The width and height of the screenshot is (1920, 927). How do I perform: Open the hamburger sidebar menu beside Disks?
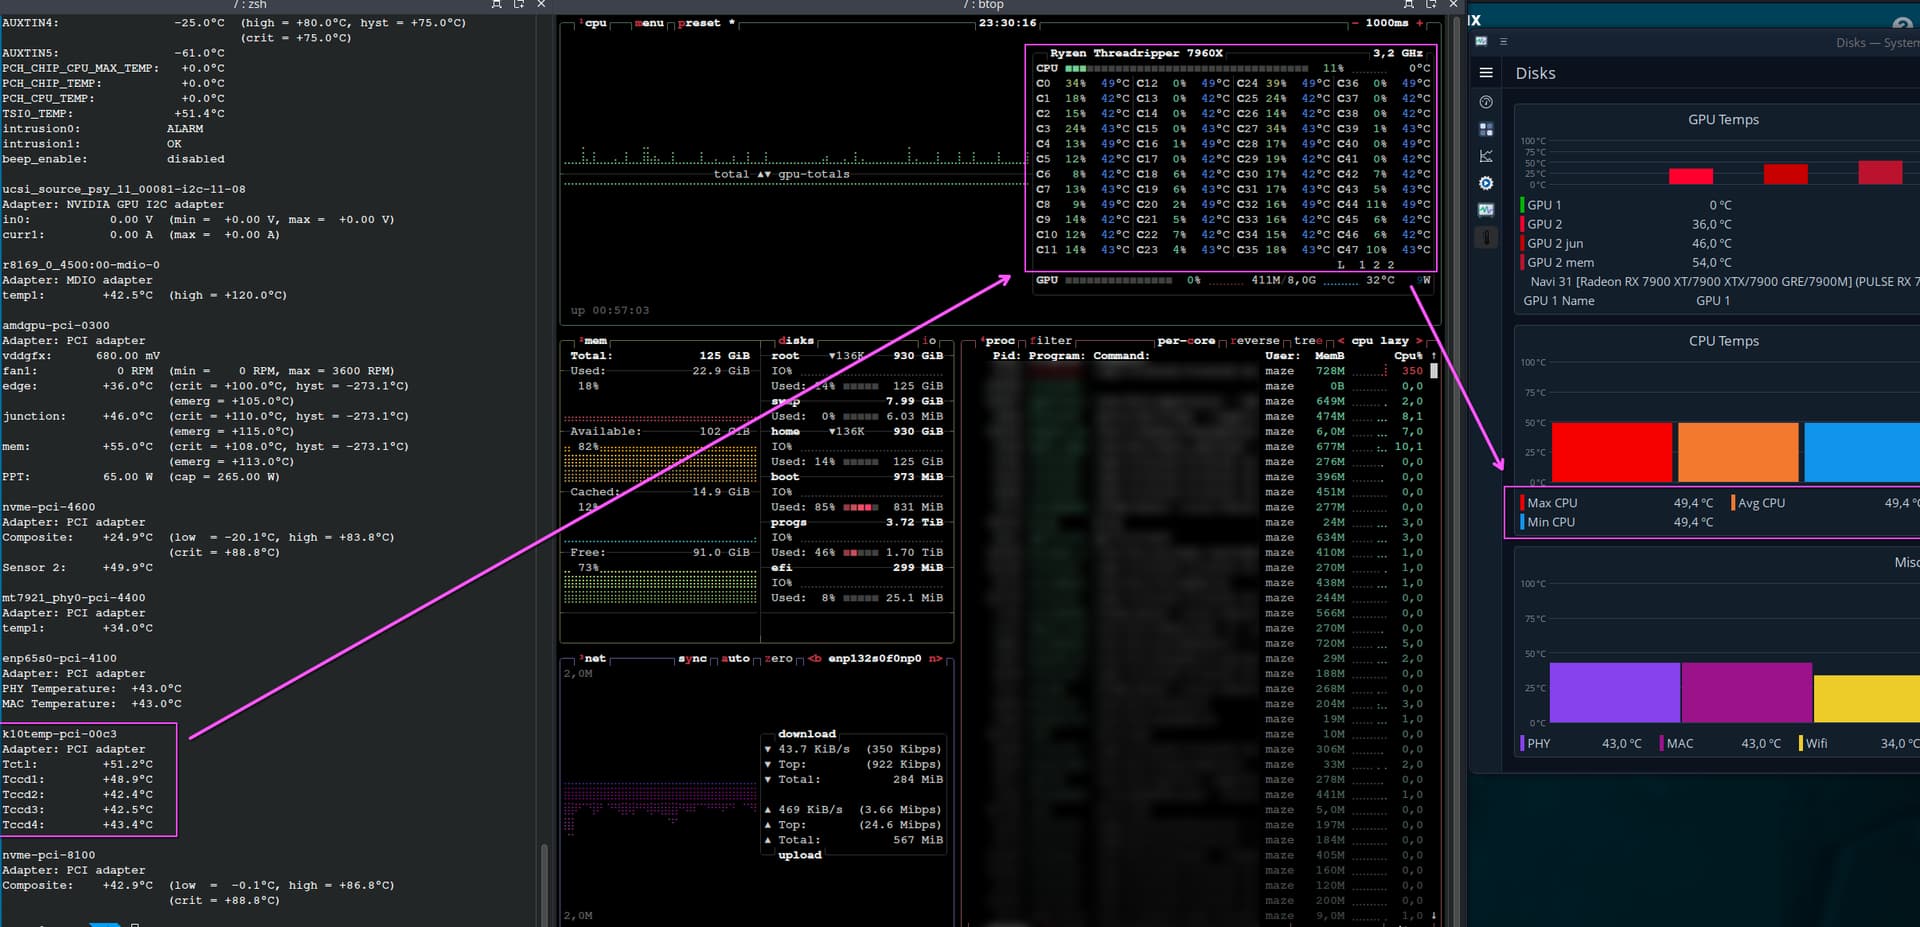click(x=1486, y=73)
